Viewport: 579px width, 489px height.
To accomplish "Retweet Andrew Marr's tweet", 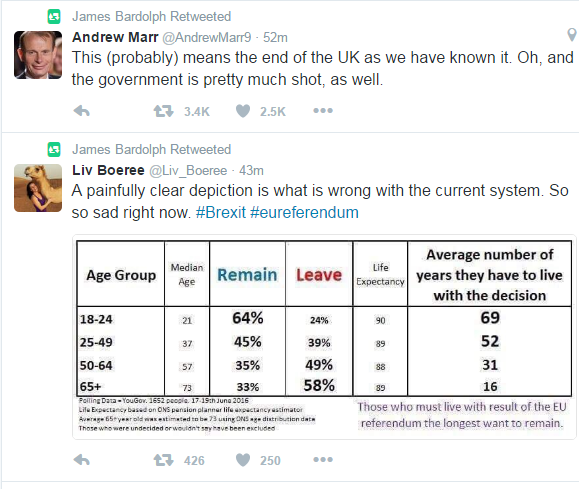I will pyautogui.click(x=164, y=111).
